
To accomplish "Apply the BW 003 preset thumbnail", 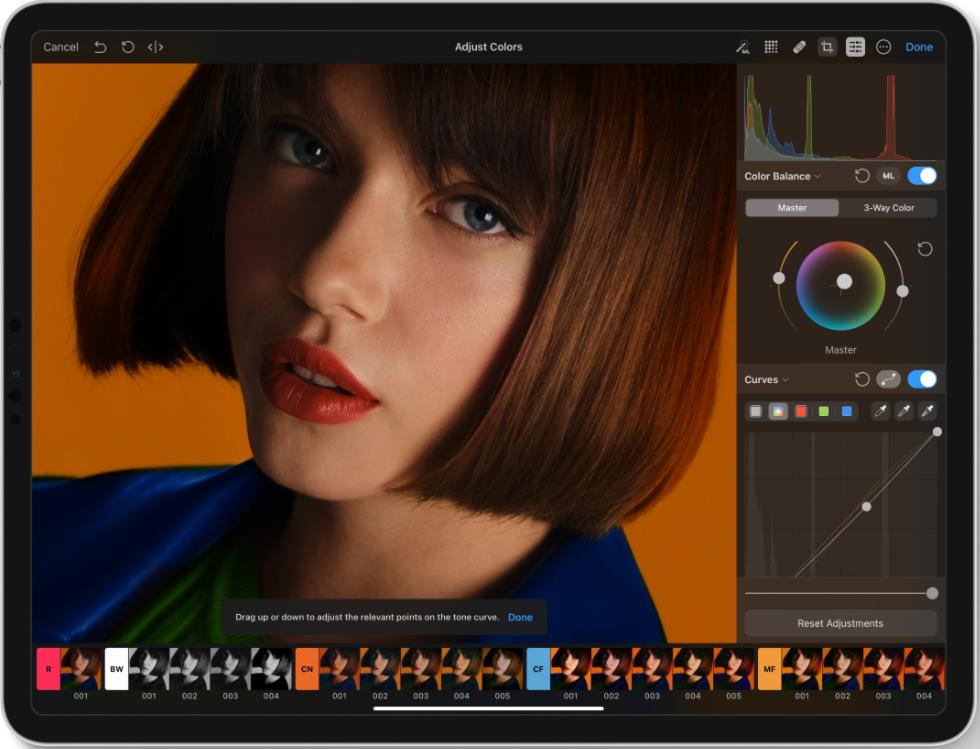I will click(x=231, y=669).
